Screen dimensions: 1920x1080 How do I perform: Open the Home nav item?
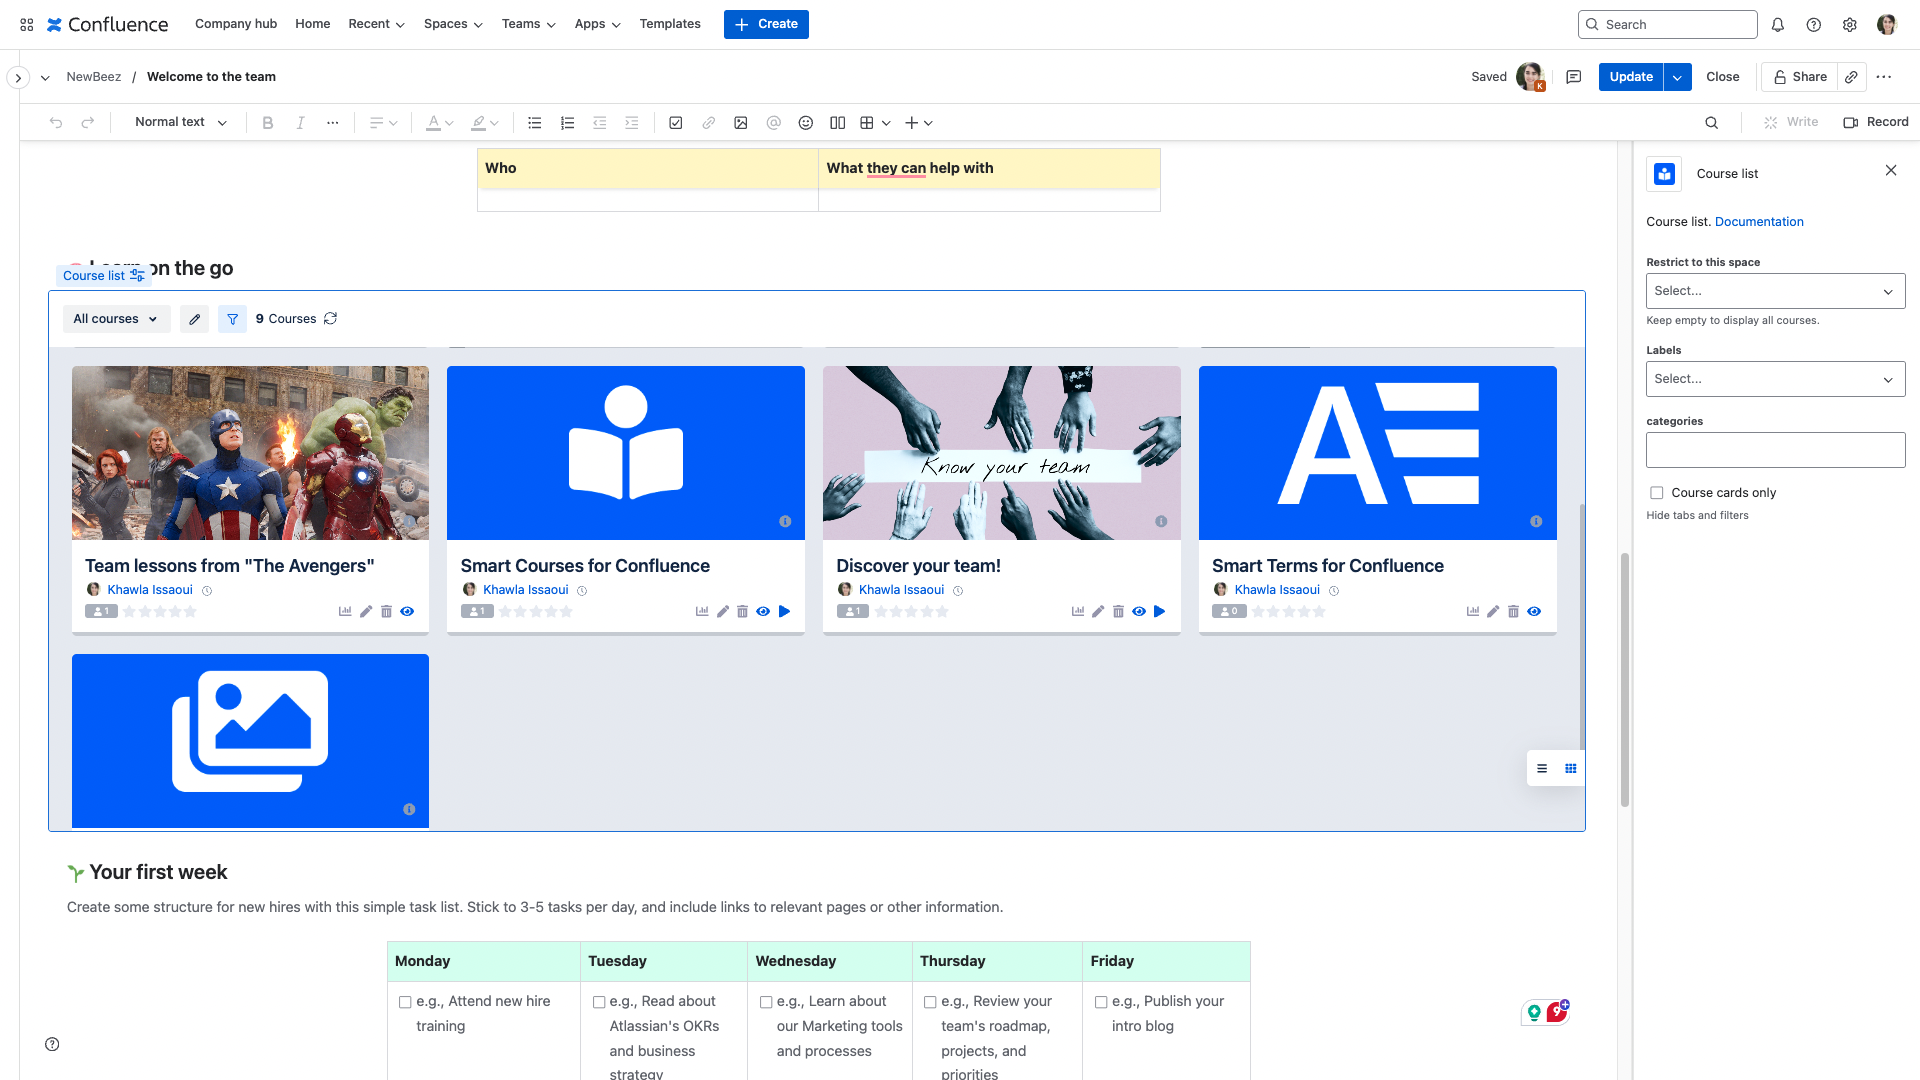point(313,24)
